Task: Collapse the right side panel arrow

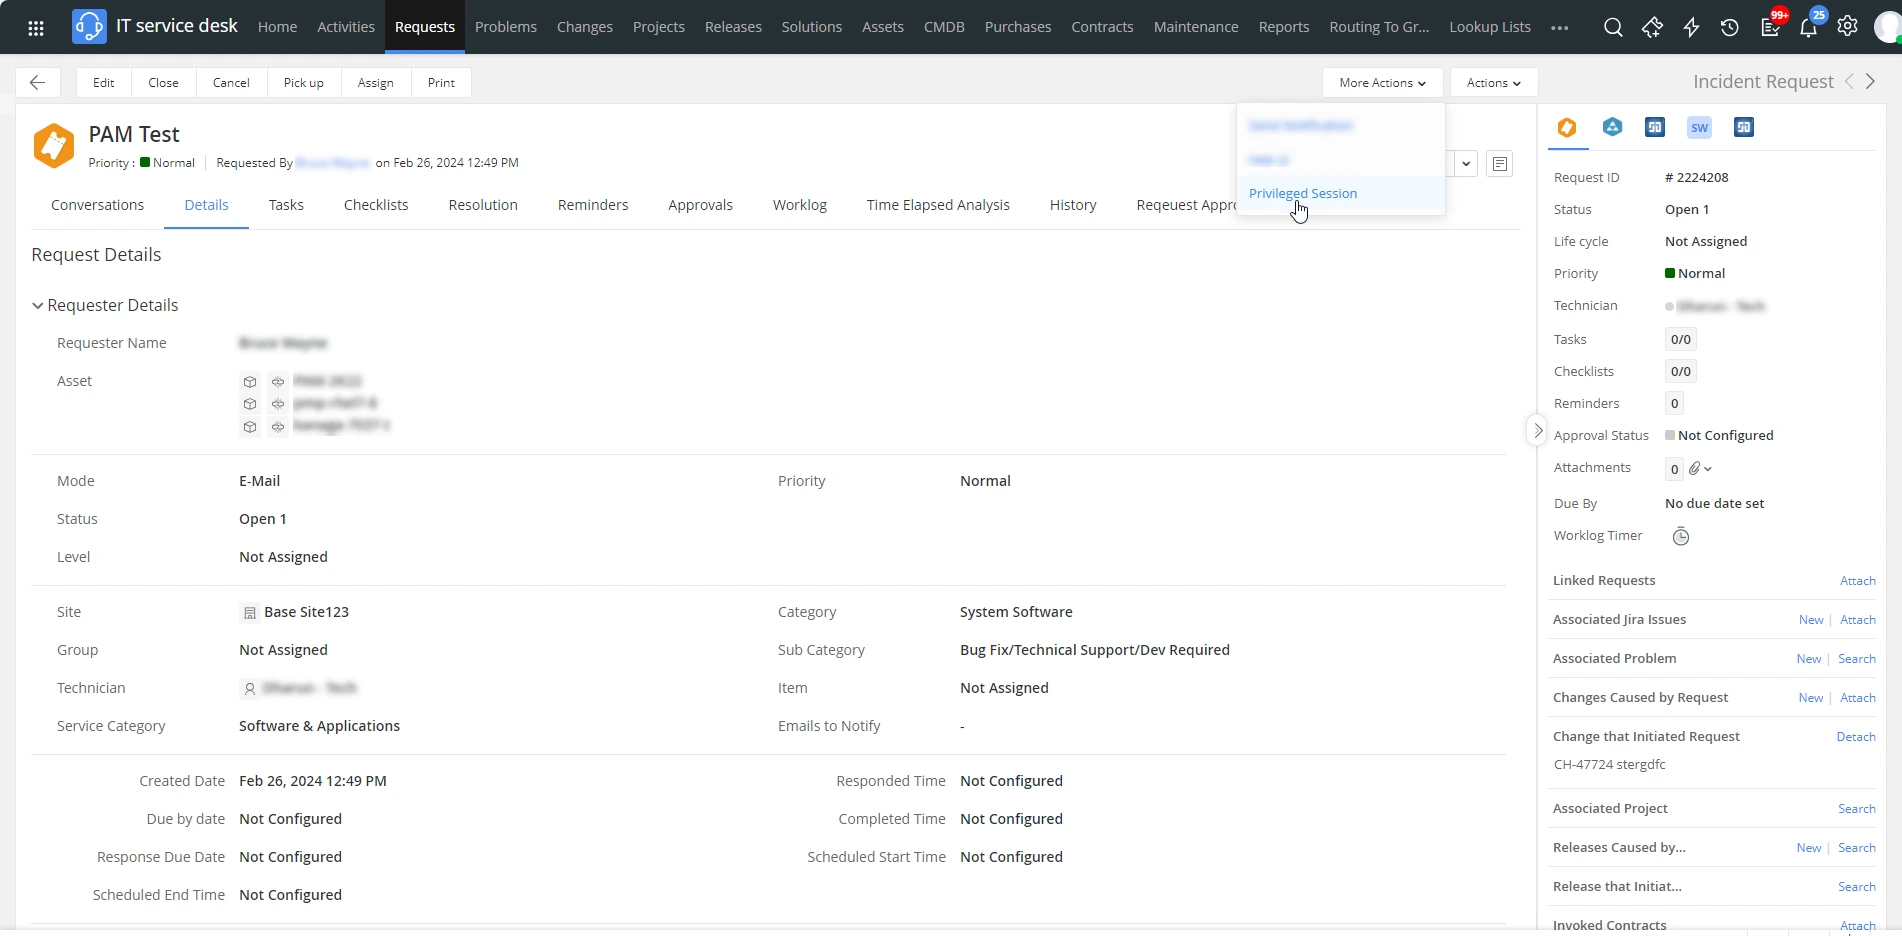Action: coord(1538,431)
